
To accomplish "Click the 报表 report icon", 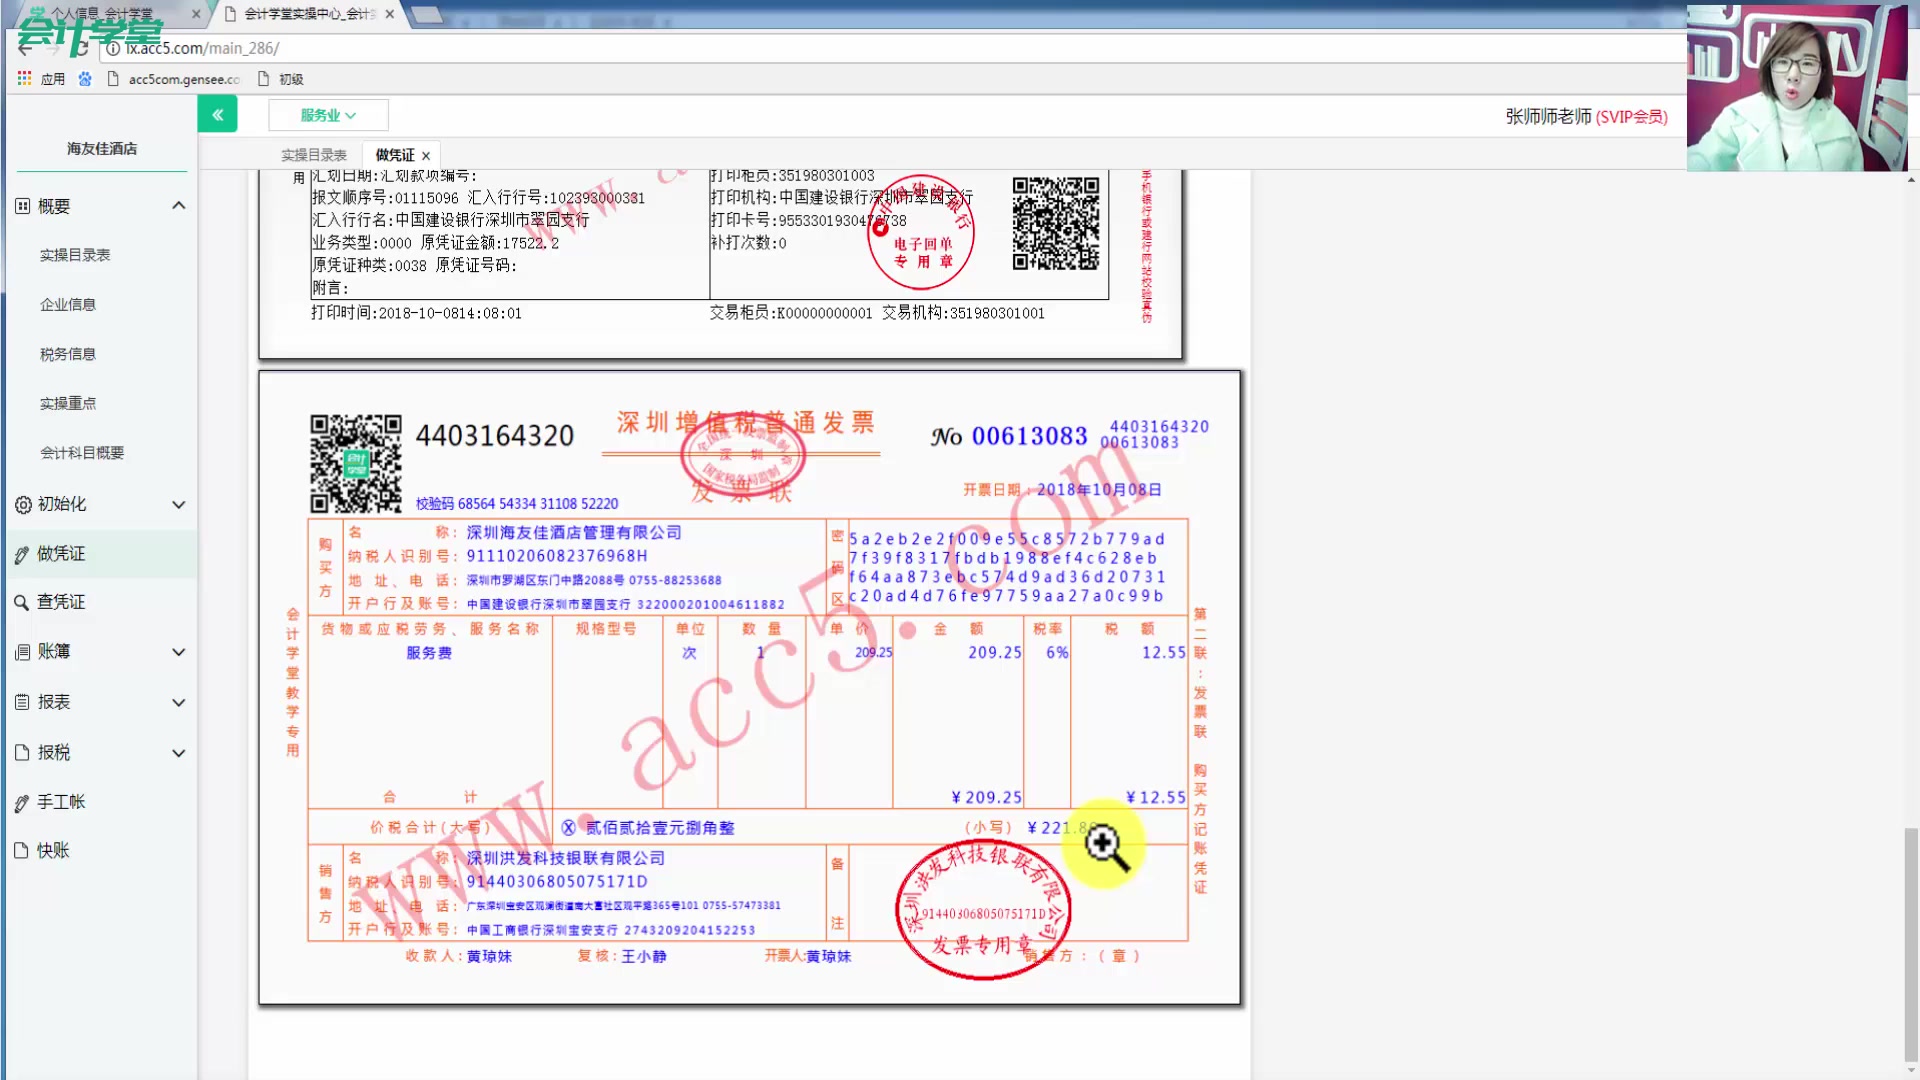I will coord(23,702).
